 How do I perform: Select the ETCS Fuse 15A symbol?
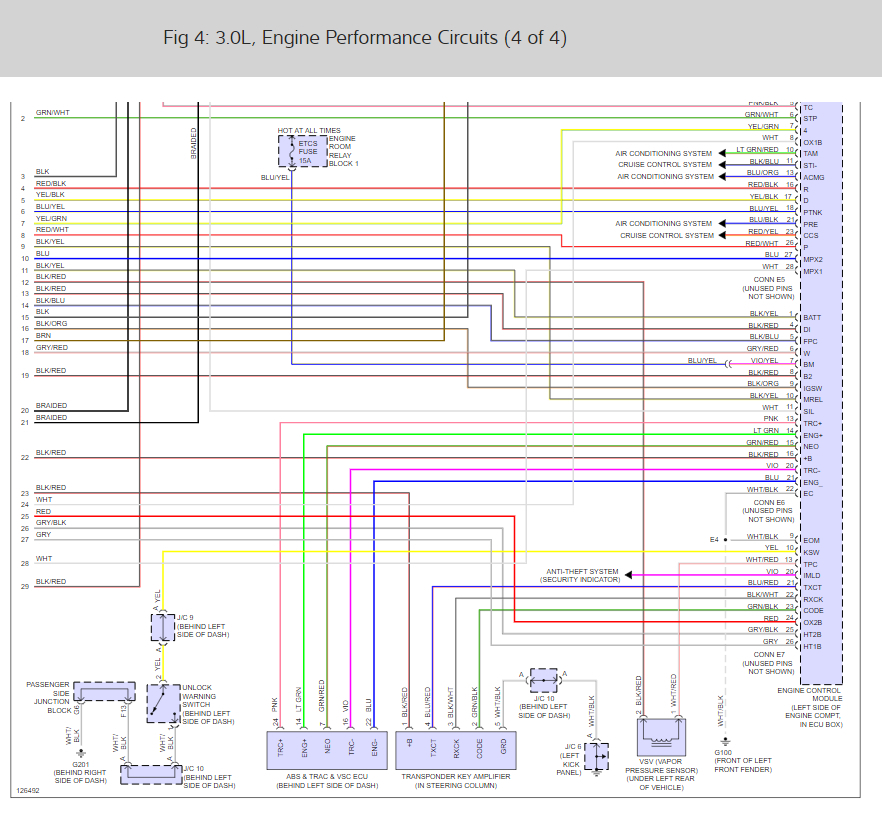pyautogui.click(x=303, y=151)
